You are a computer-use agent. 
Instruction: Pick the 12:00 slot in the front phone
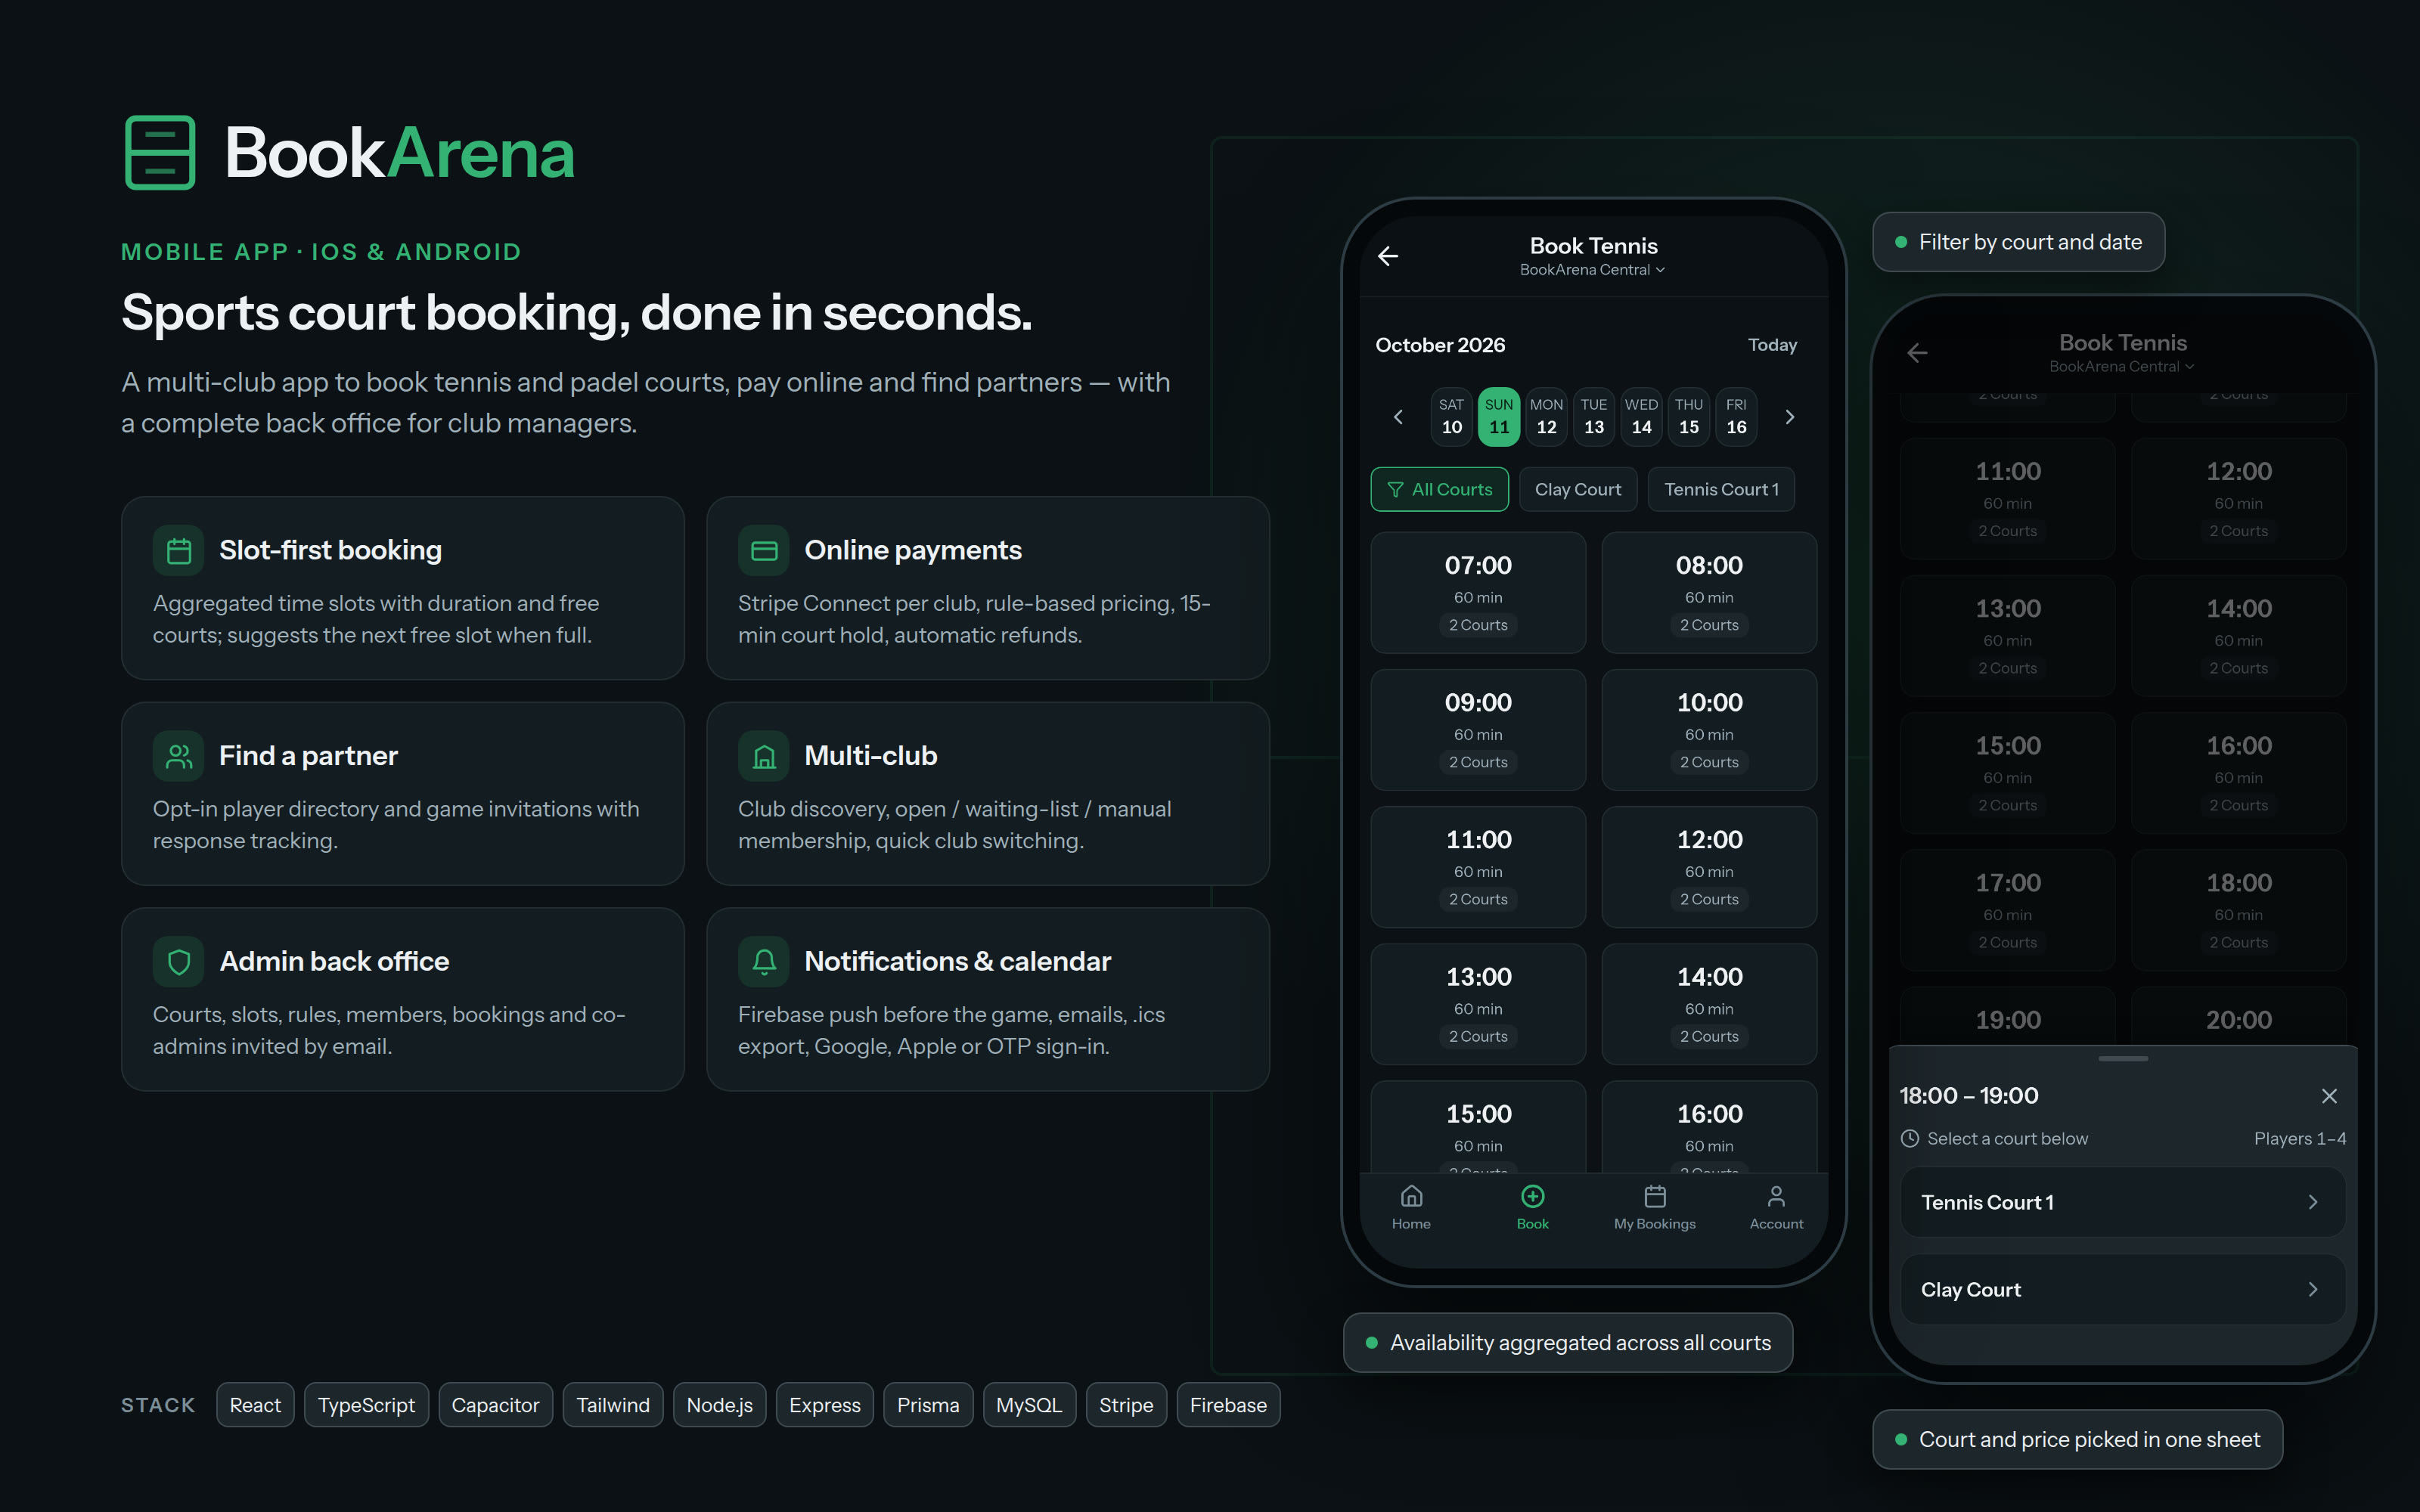[1709, 867]
